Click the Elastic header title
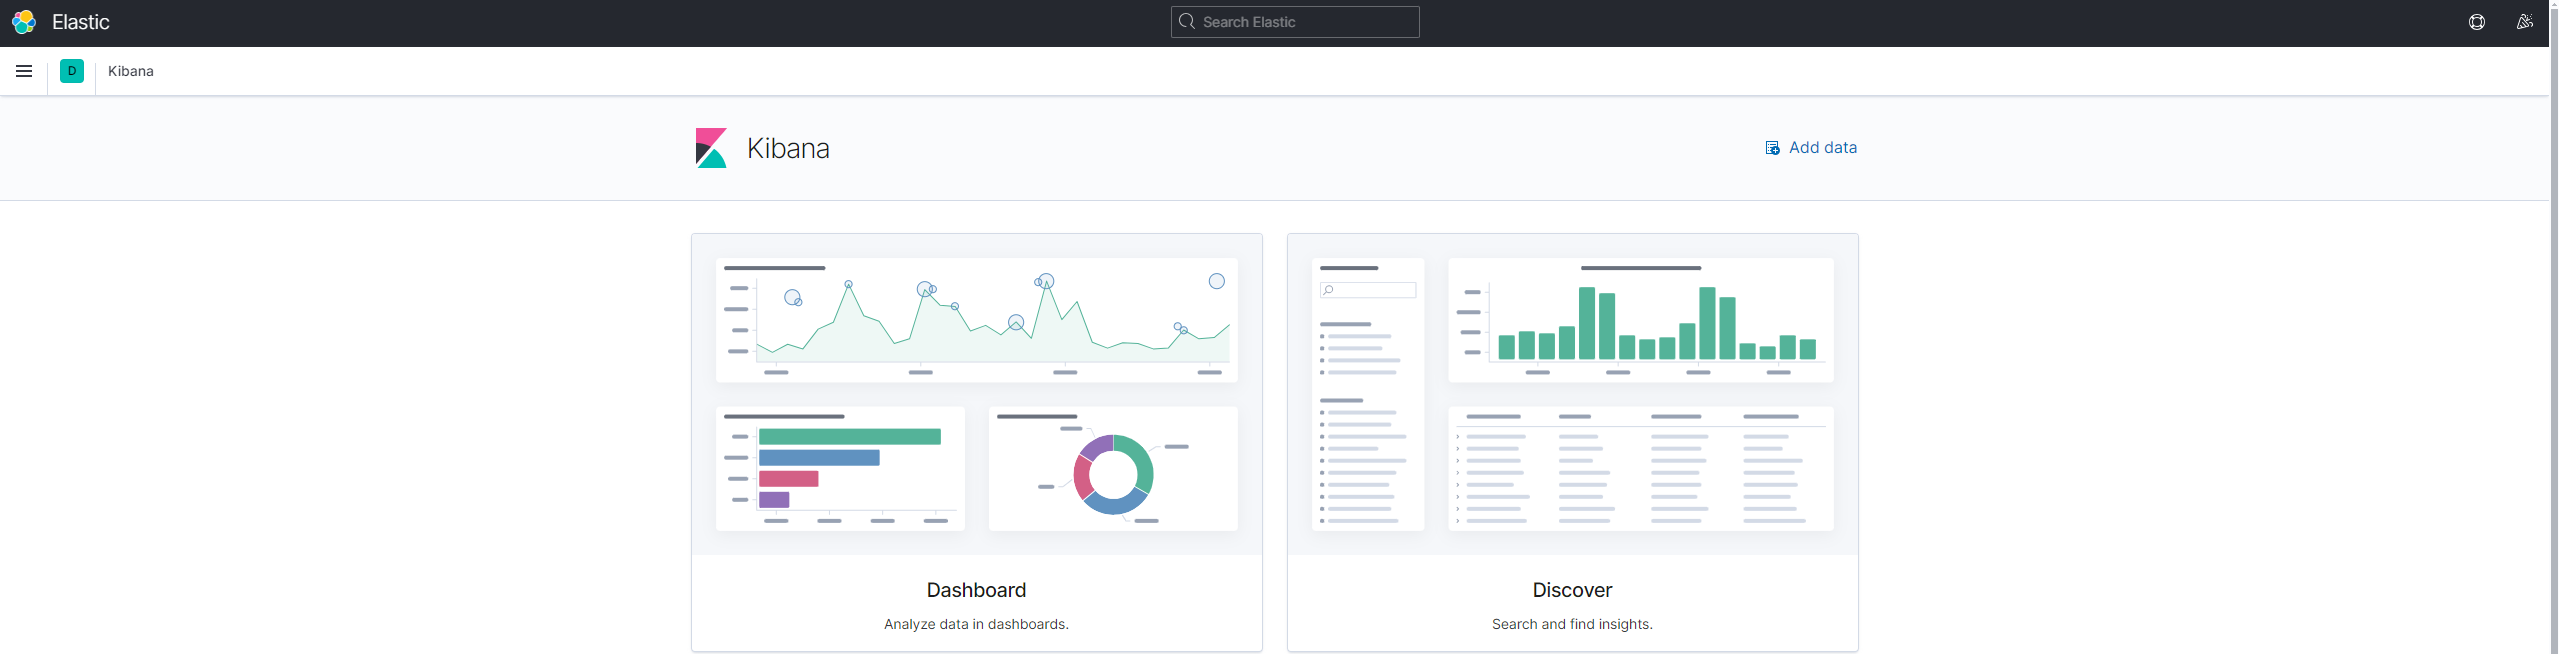Image resolution: width=2559 pixels, height=654 pixels. pos(81,22)
